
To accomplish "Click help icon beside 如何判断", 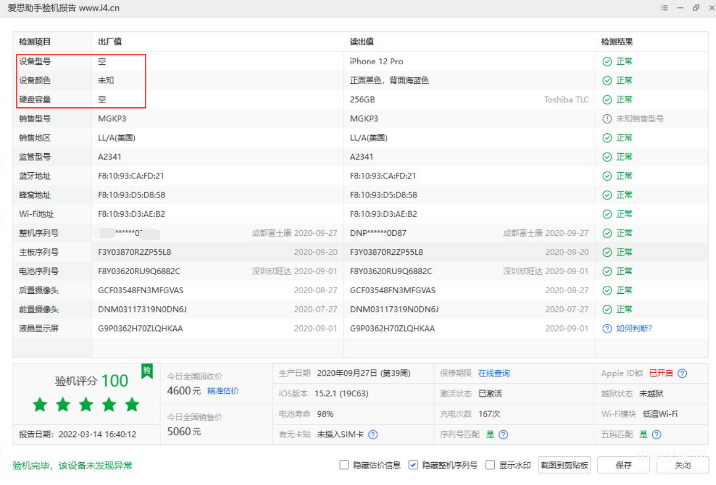I will click(x=606, y=328).
